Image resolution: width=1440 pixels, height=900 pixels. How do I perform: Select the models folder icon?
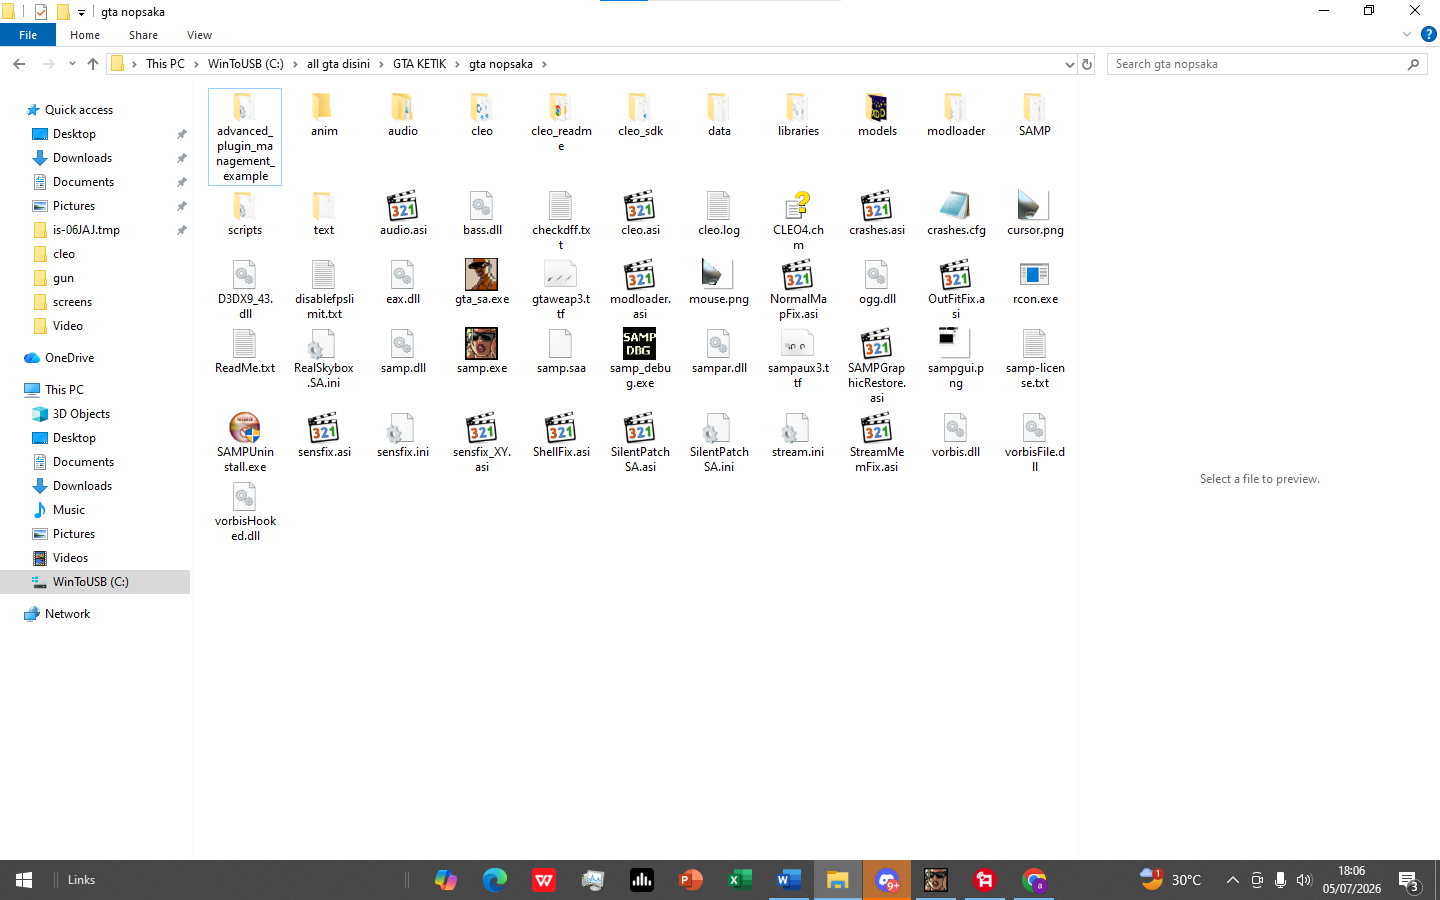click(x=877, y=107)
